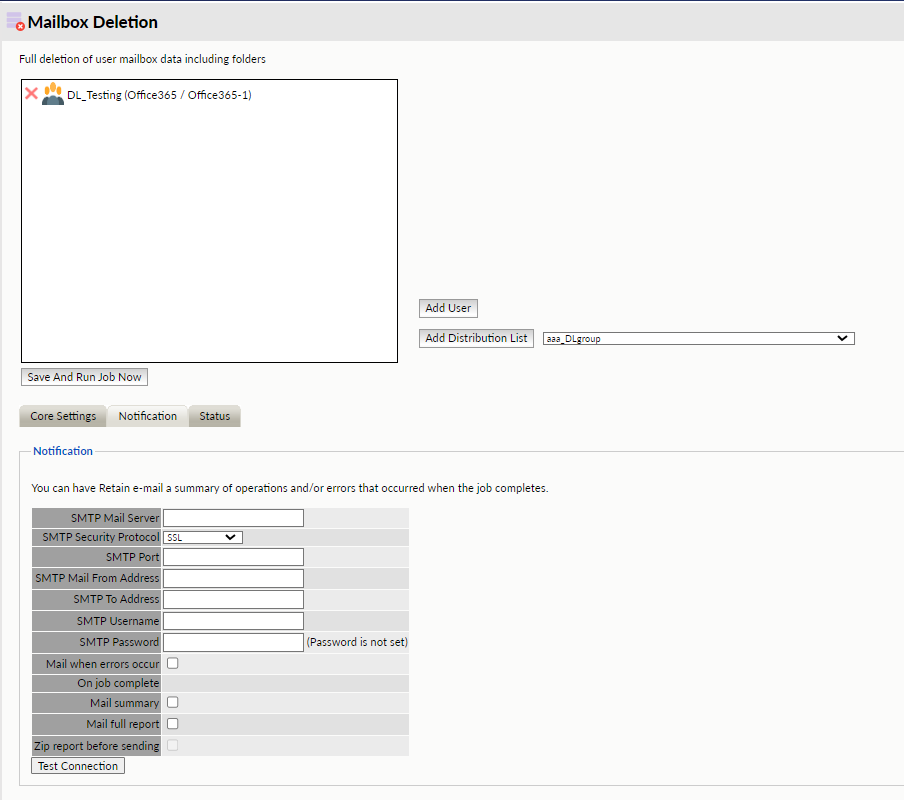Expand the SMTP Security Protocol dropdown
The width and height of the screenshot is (904, 800).
point(203,537)
